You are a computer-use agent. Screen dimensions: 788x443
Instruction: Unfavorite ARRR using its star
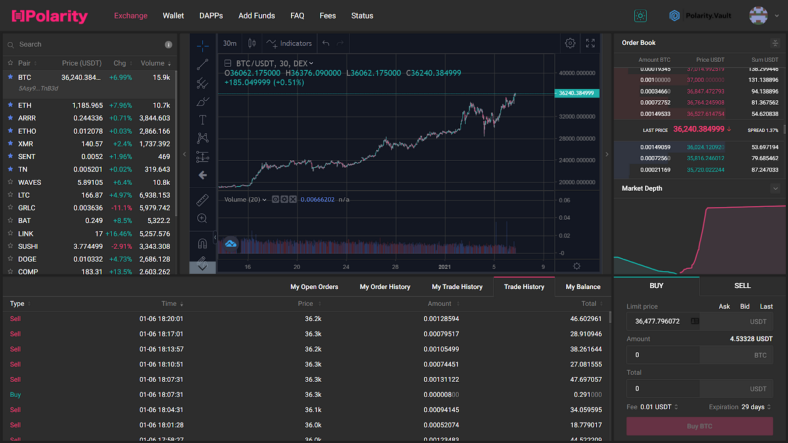click(11, 118)
